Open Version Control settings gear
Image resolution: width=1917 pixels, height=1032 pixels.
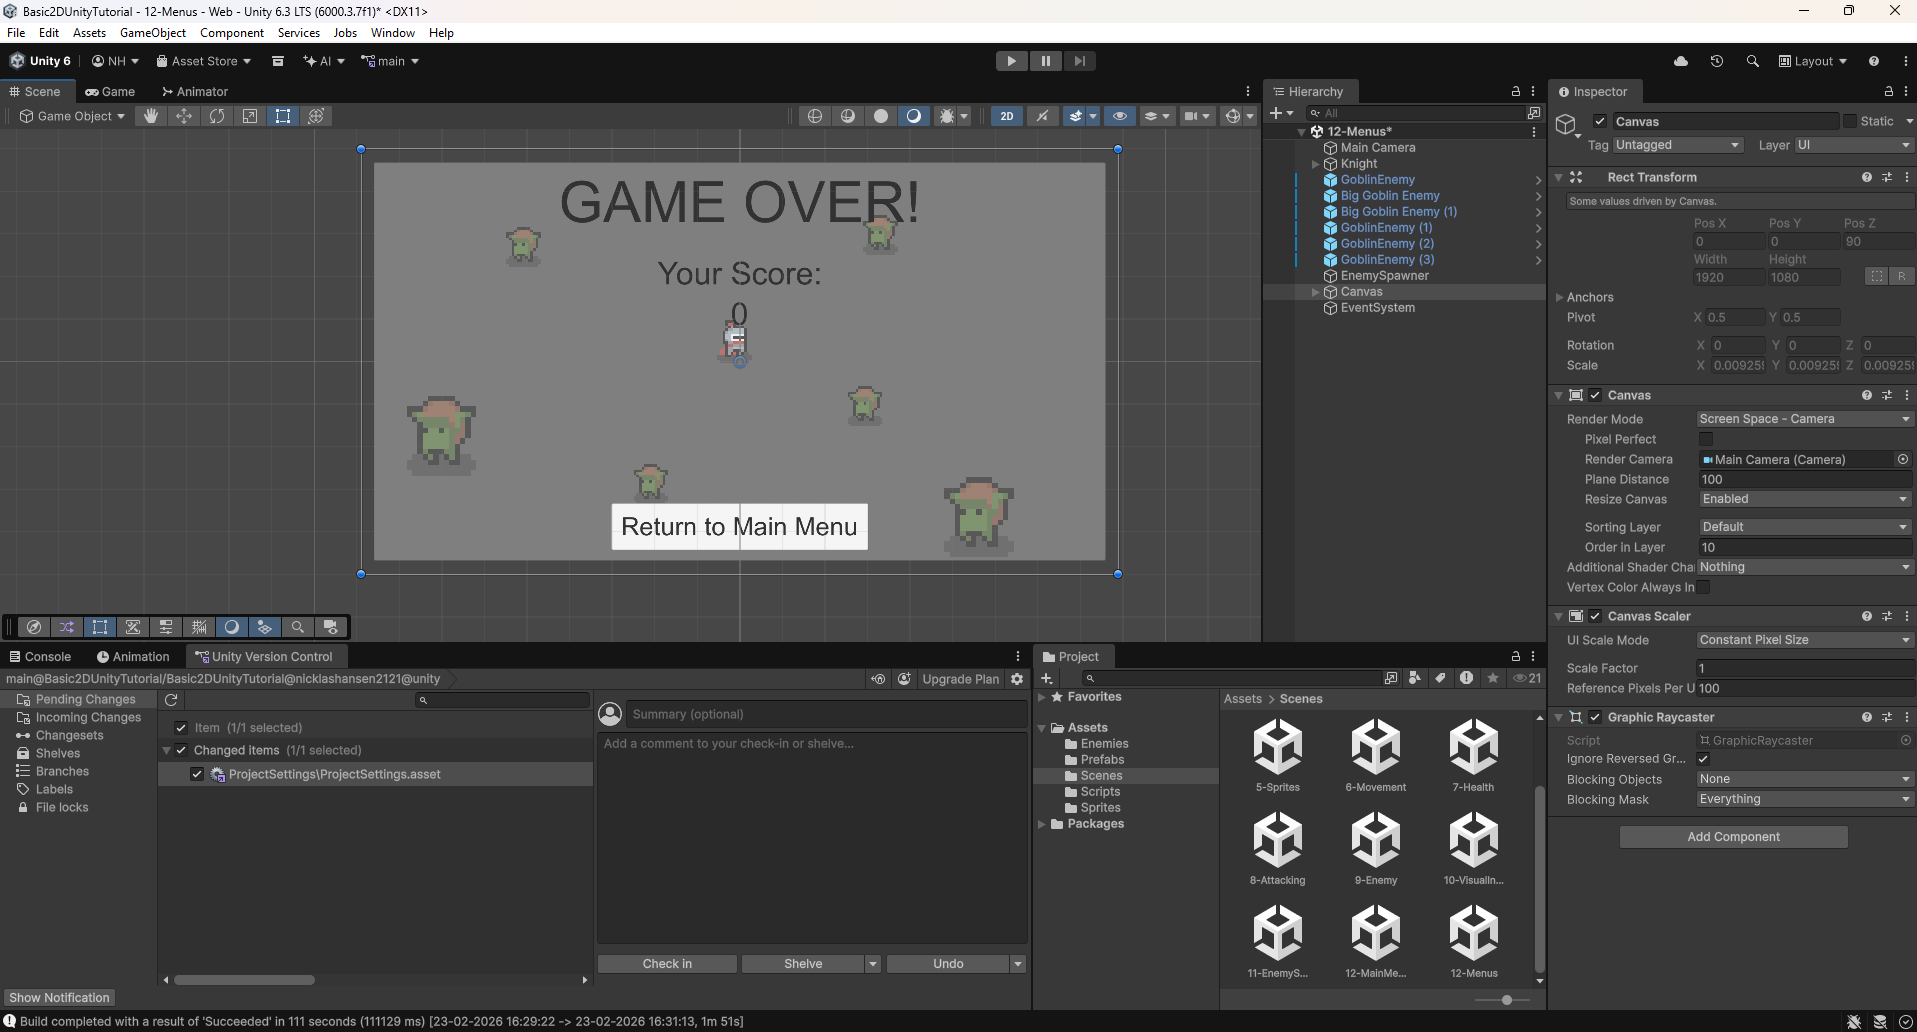[1017, 679]
